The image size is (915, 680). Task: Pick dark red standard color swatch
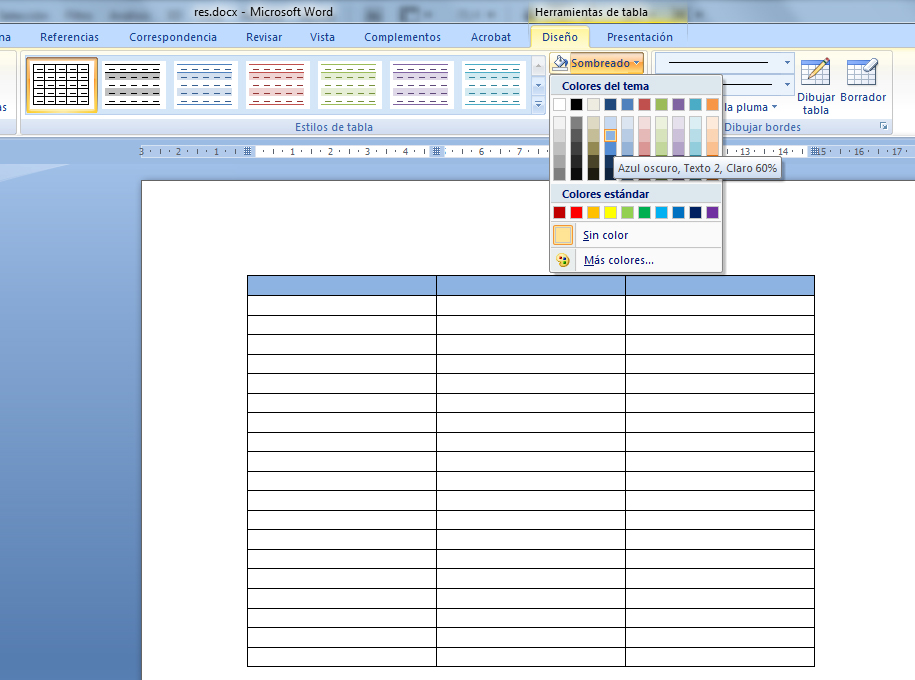click(x=558, y=212)
